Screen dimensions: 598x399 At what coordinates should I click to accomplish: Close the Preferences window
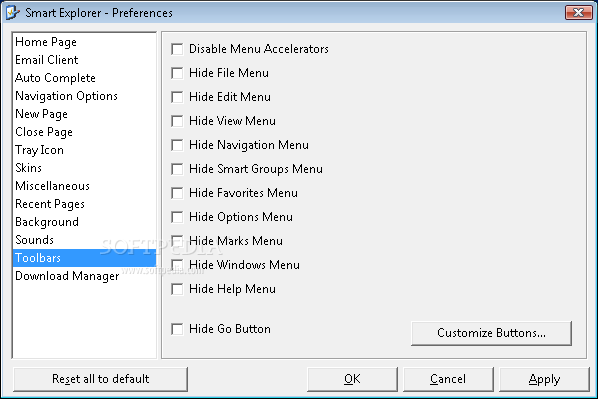coord(579,13)
